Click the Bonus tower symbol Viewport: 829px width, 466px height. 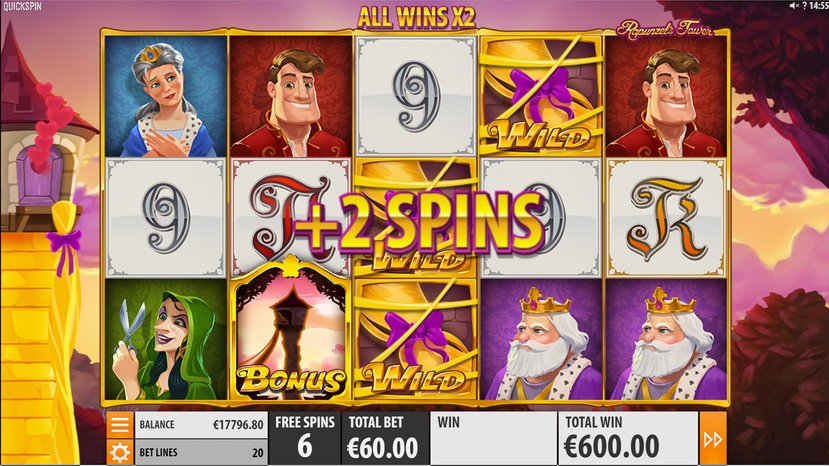(x=291, y=330)
